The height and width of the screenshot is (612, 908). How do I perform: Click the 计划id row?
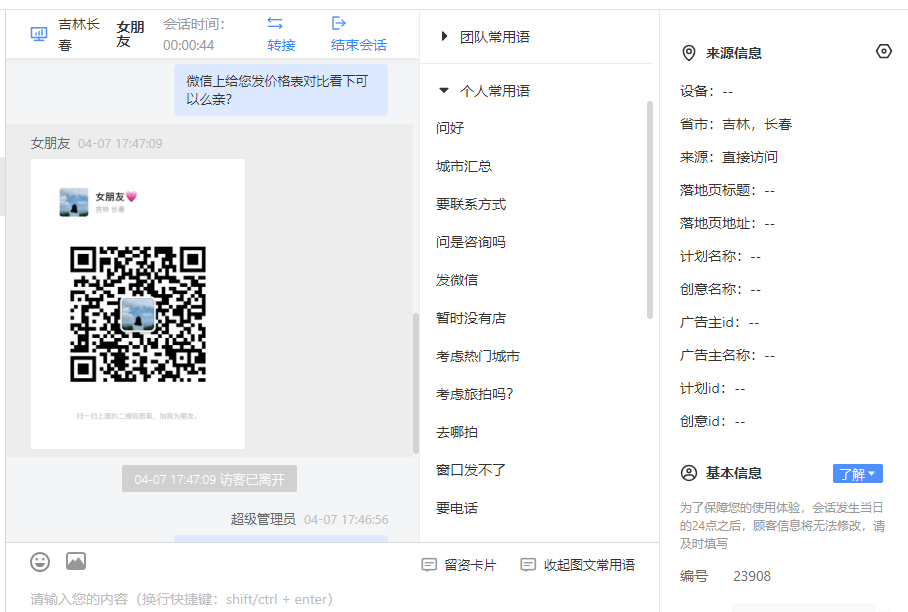712,389
